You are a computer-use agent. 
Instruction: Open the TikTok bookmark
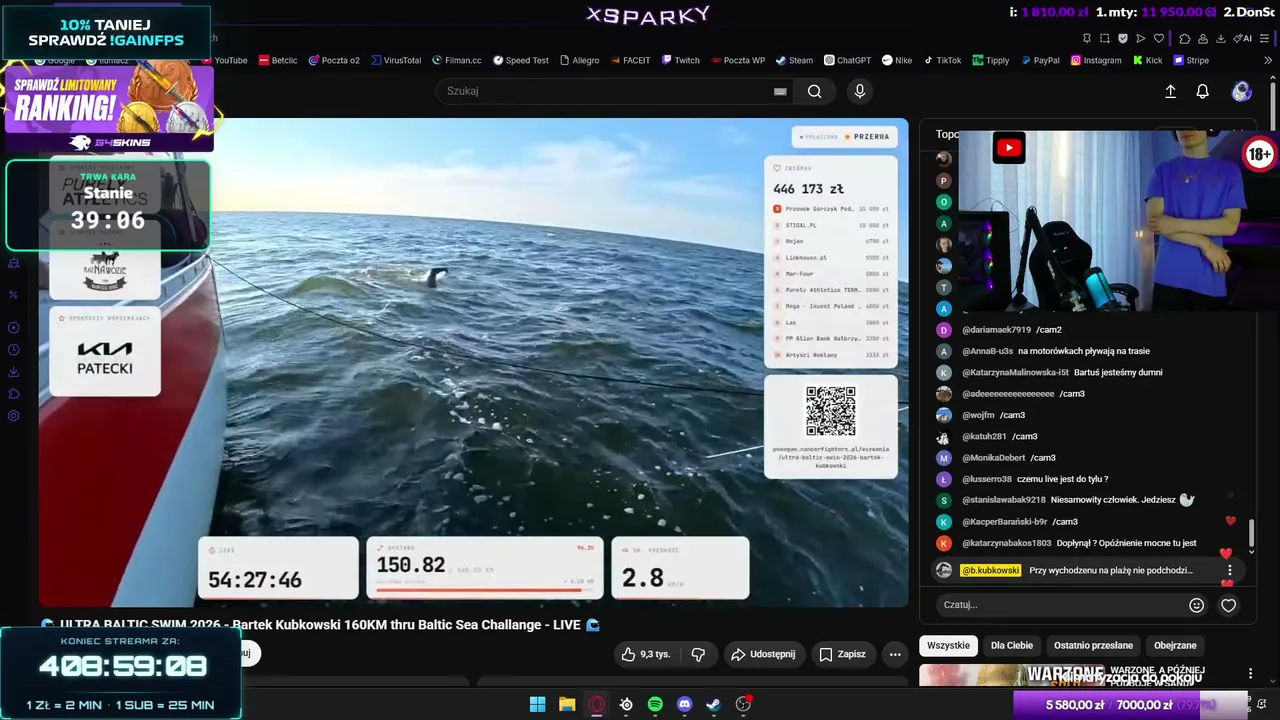pyautogui.click(x=942, y=60)
